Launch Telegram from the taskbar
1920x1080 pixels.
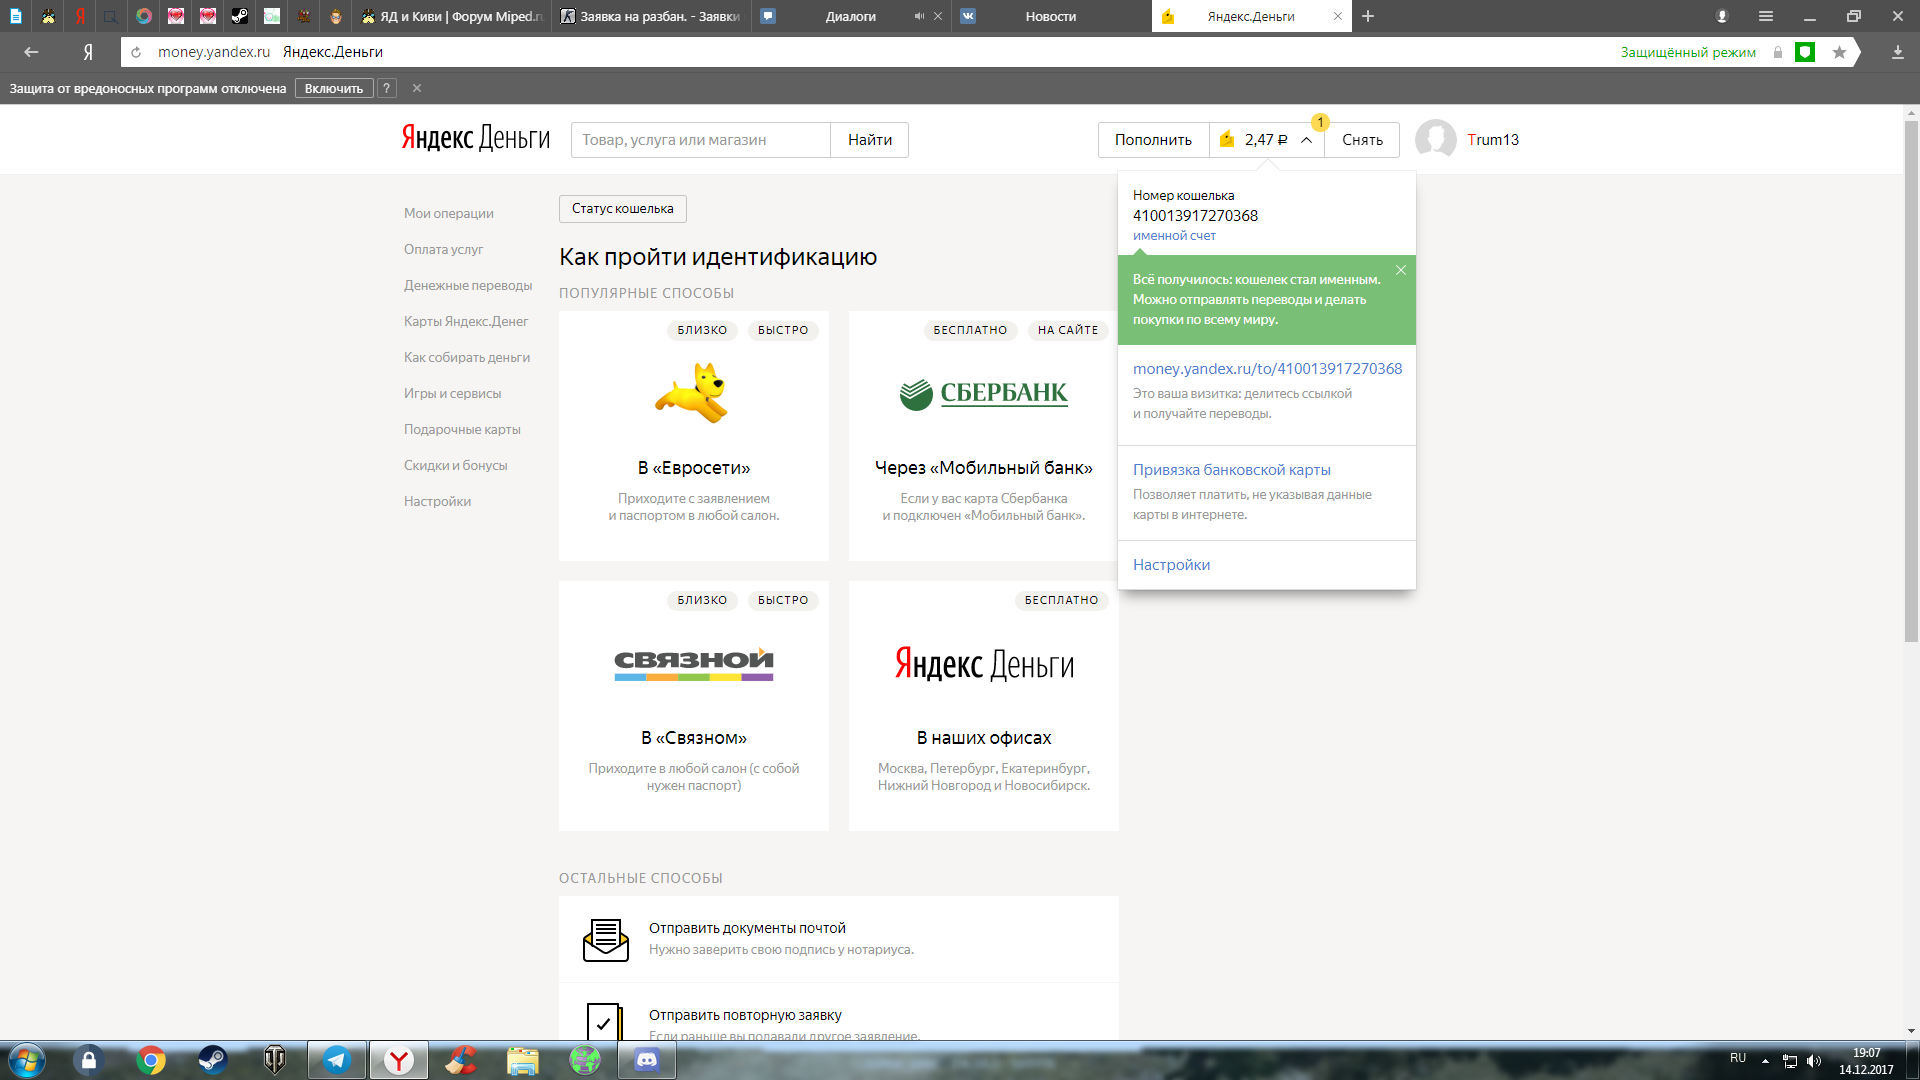tap(337, 1060)
